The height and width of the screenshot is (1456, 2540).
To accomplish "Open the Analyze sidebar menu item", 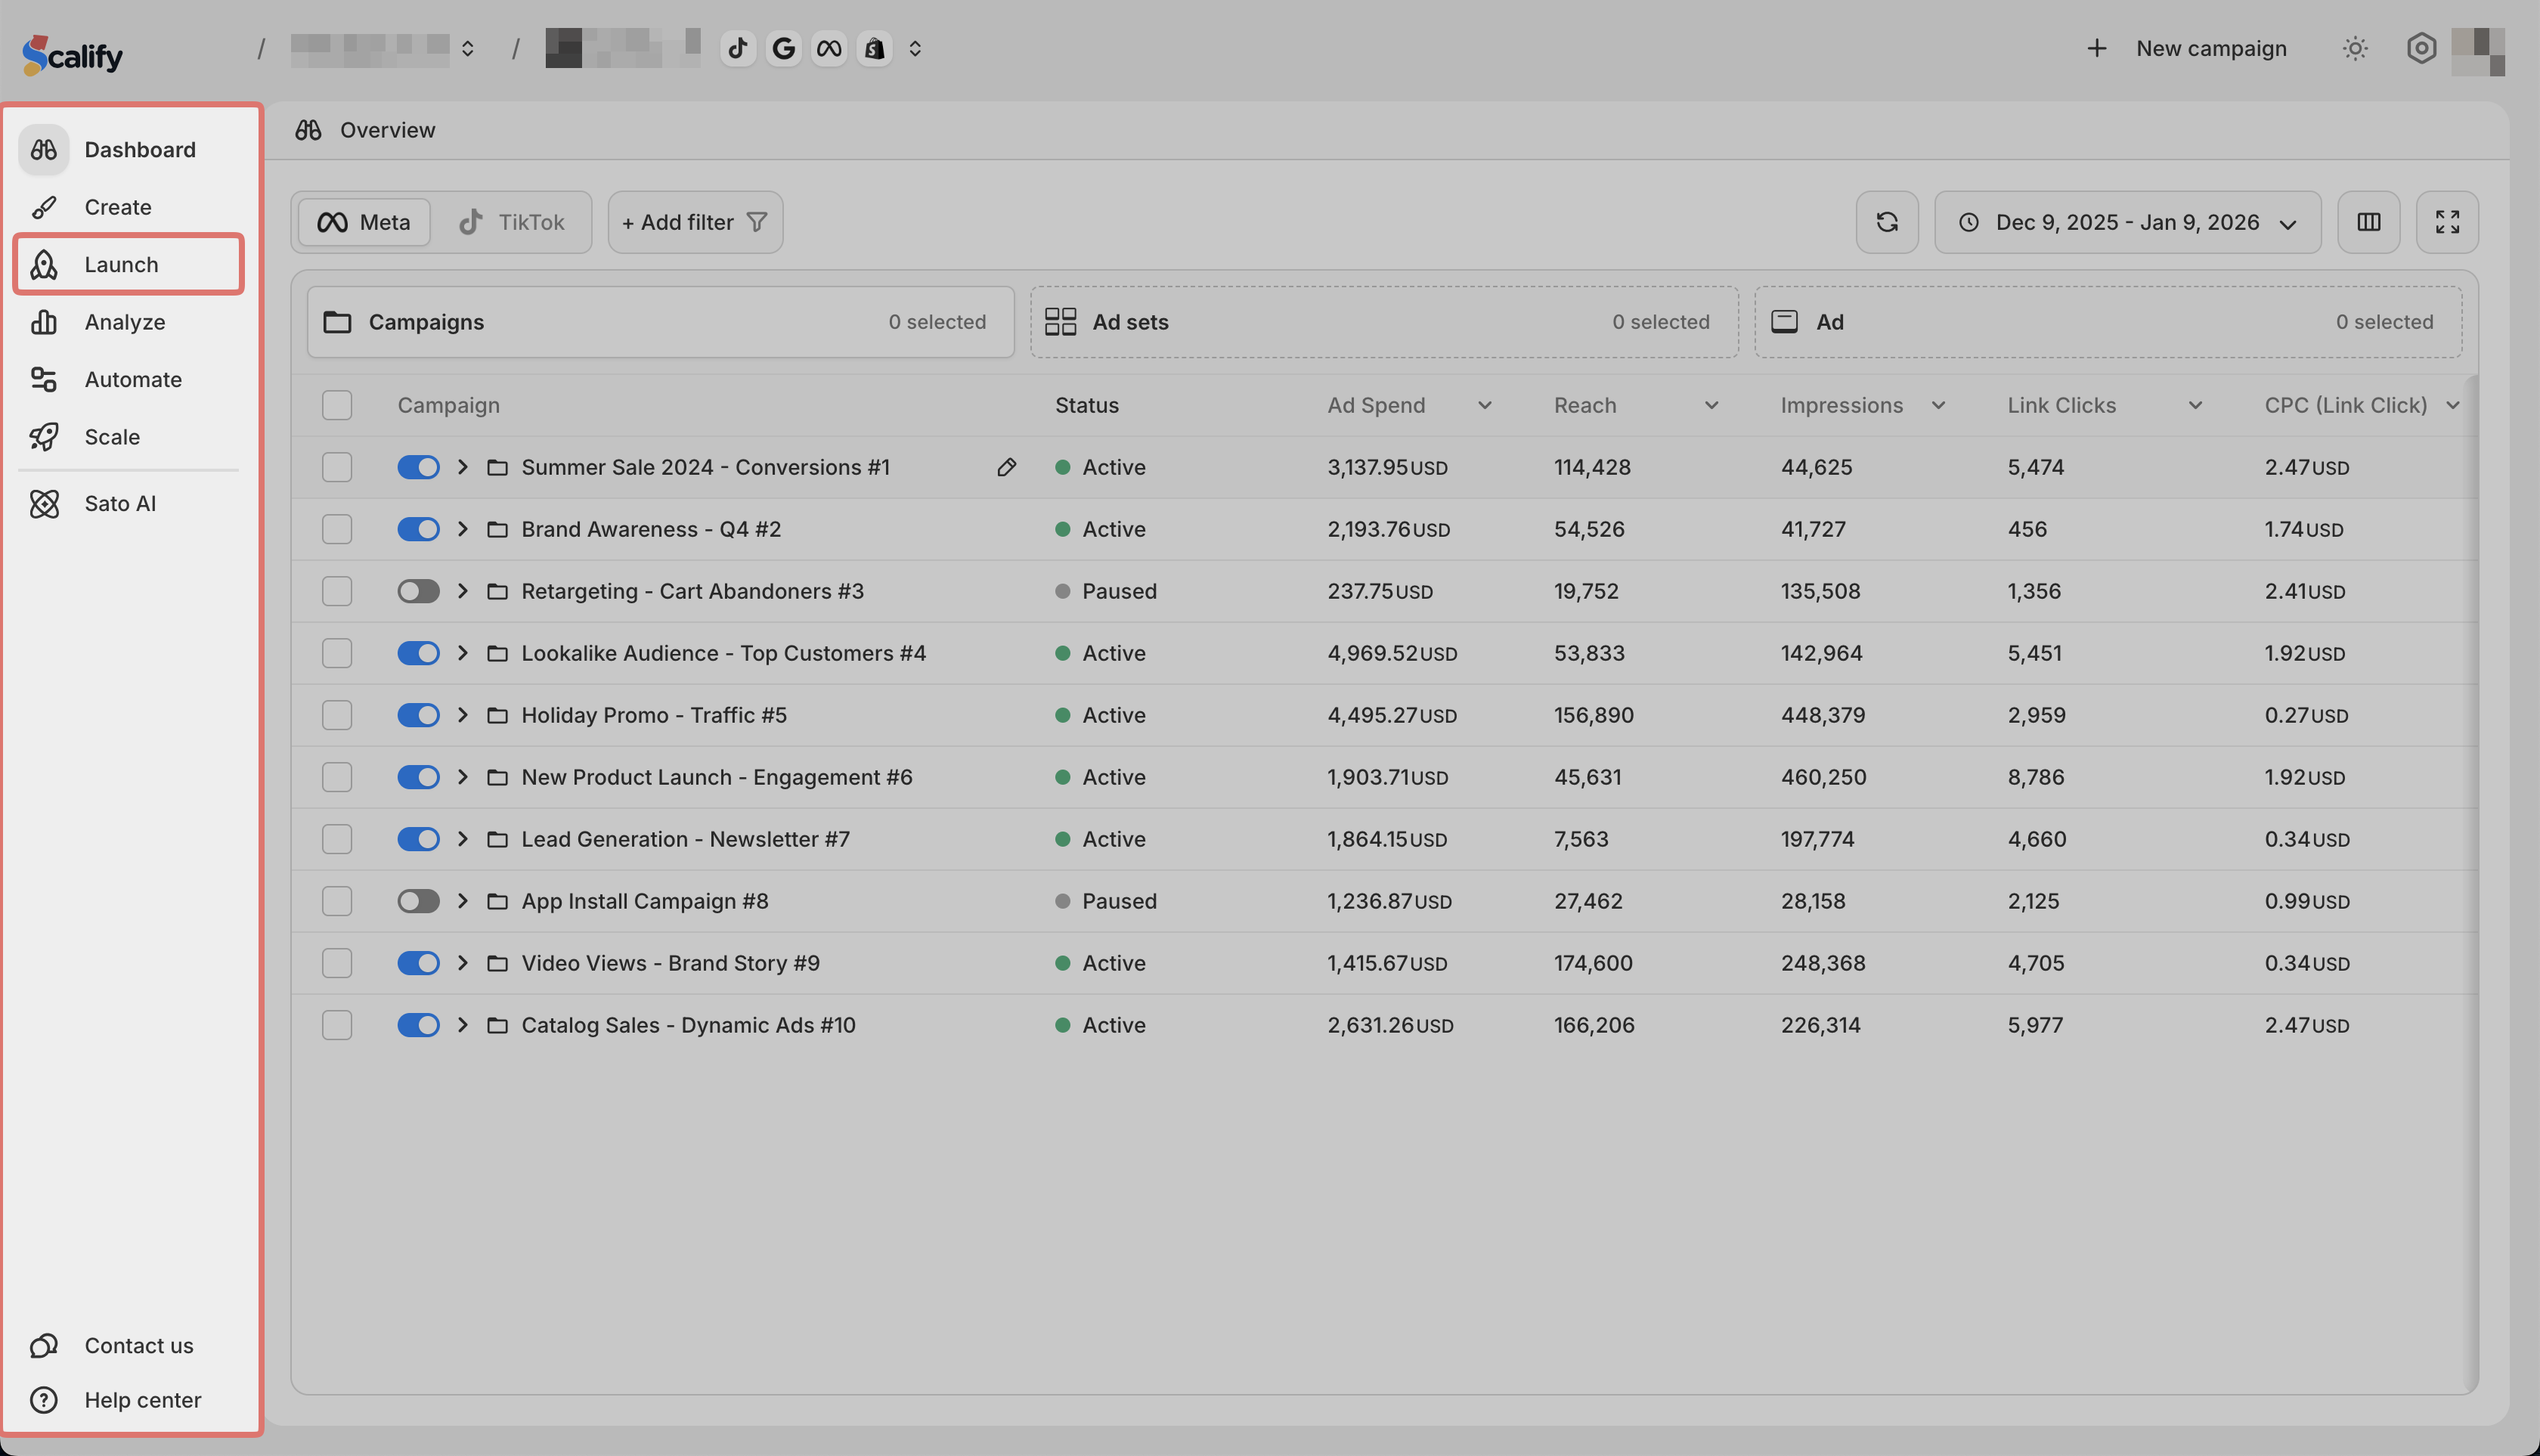I will pos(124,322).
